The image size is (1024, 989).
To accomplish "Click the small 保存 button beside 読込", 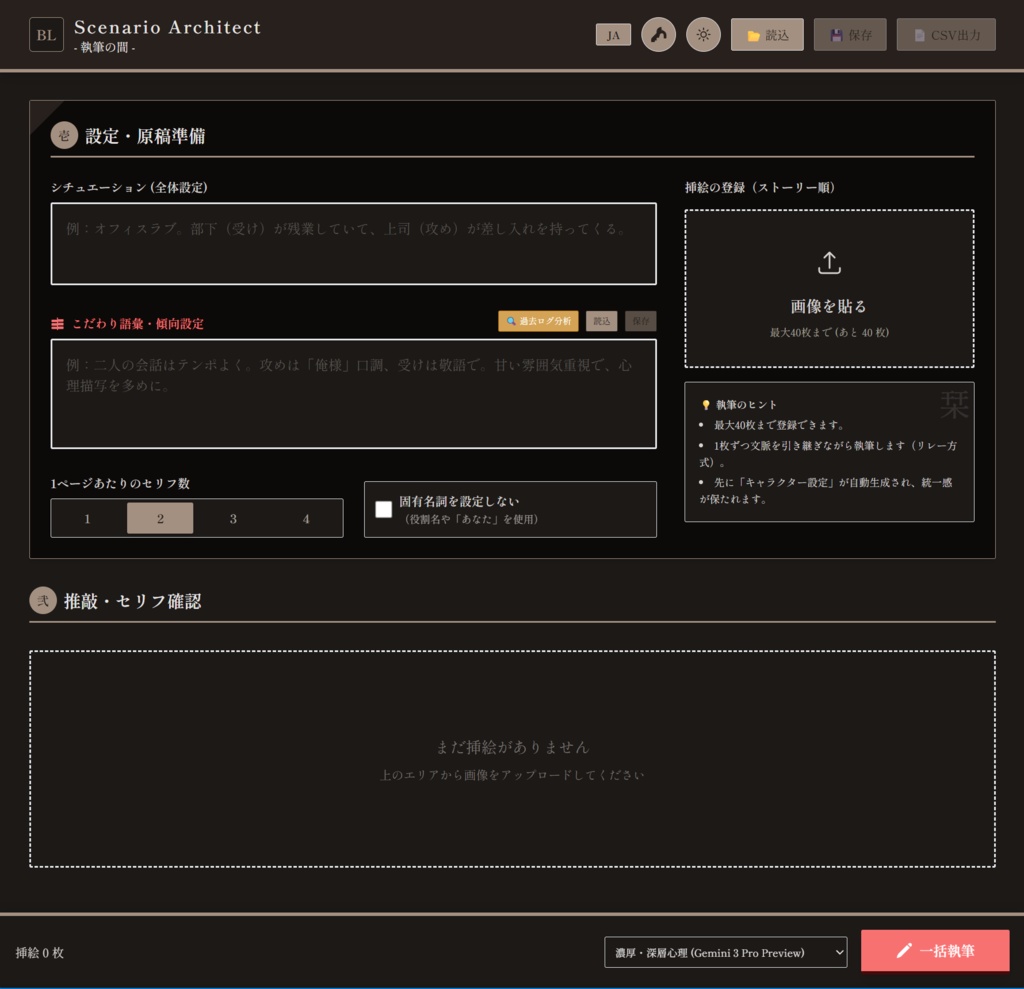I will (x=640, y=321).
